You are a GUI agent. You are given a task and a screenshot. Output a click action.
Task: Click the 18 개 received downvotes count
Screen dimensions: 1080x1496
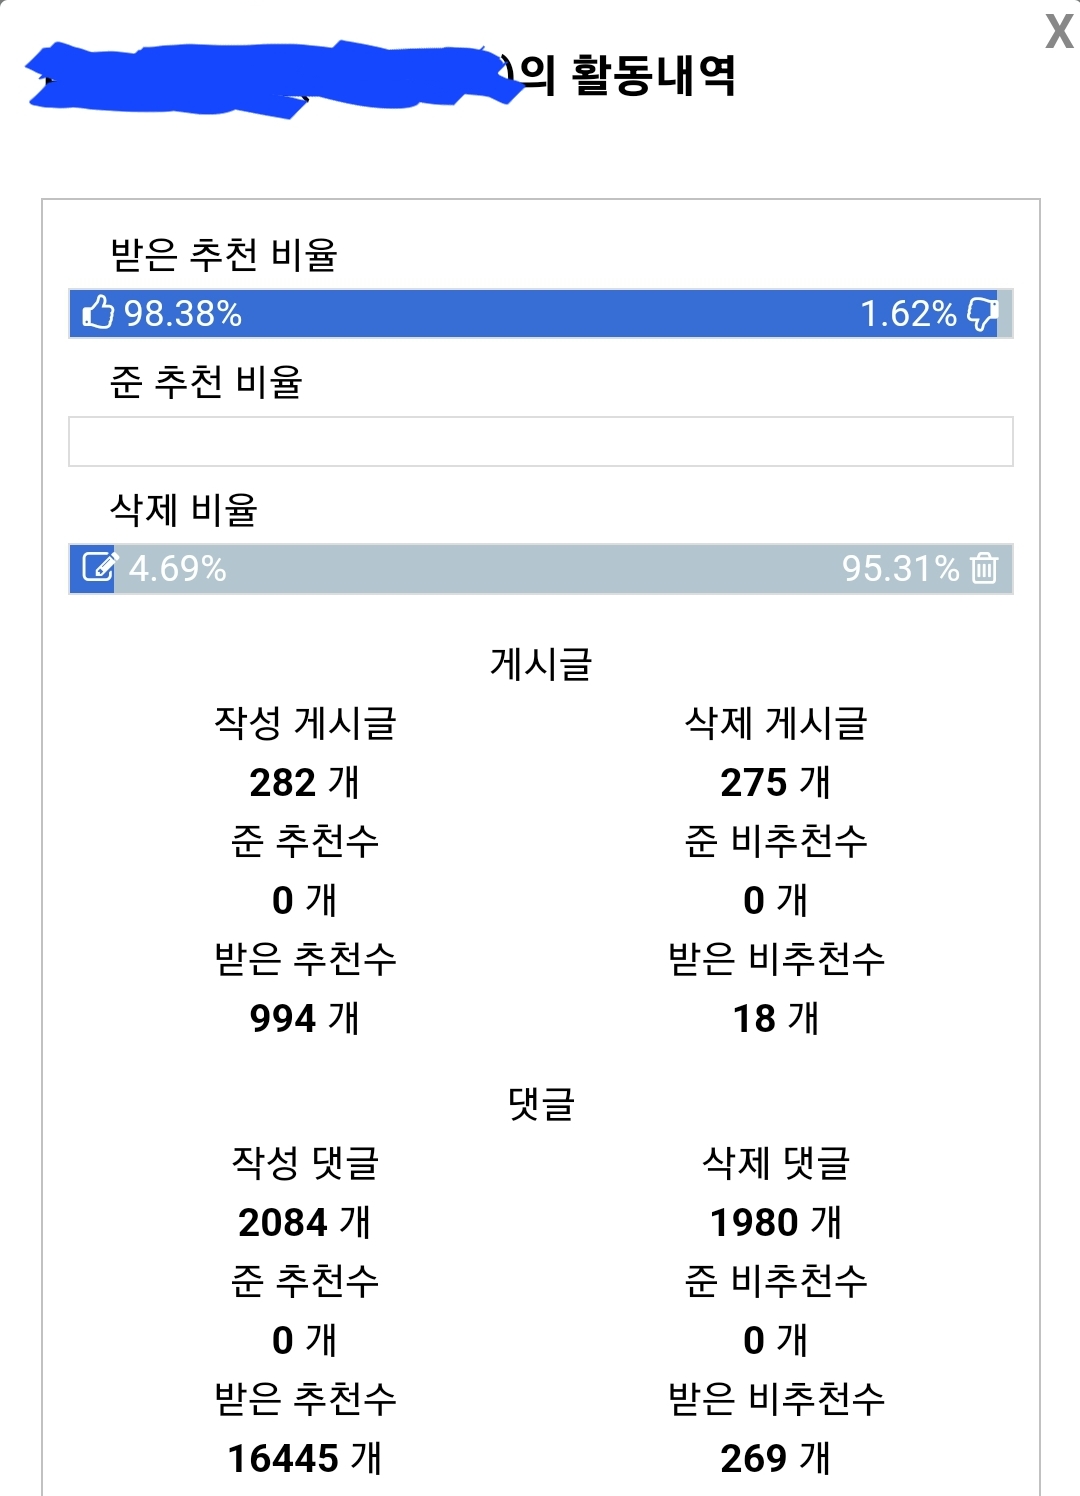[x=776, y=1018]
